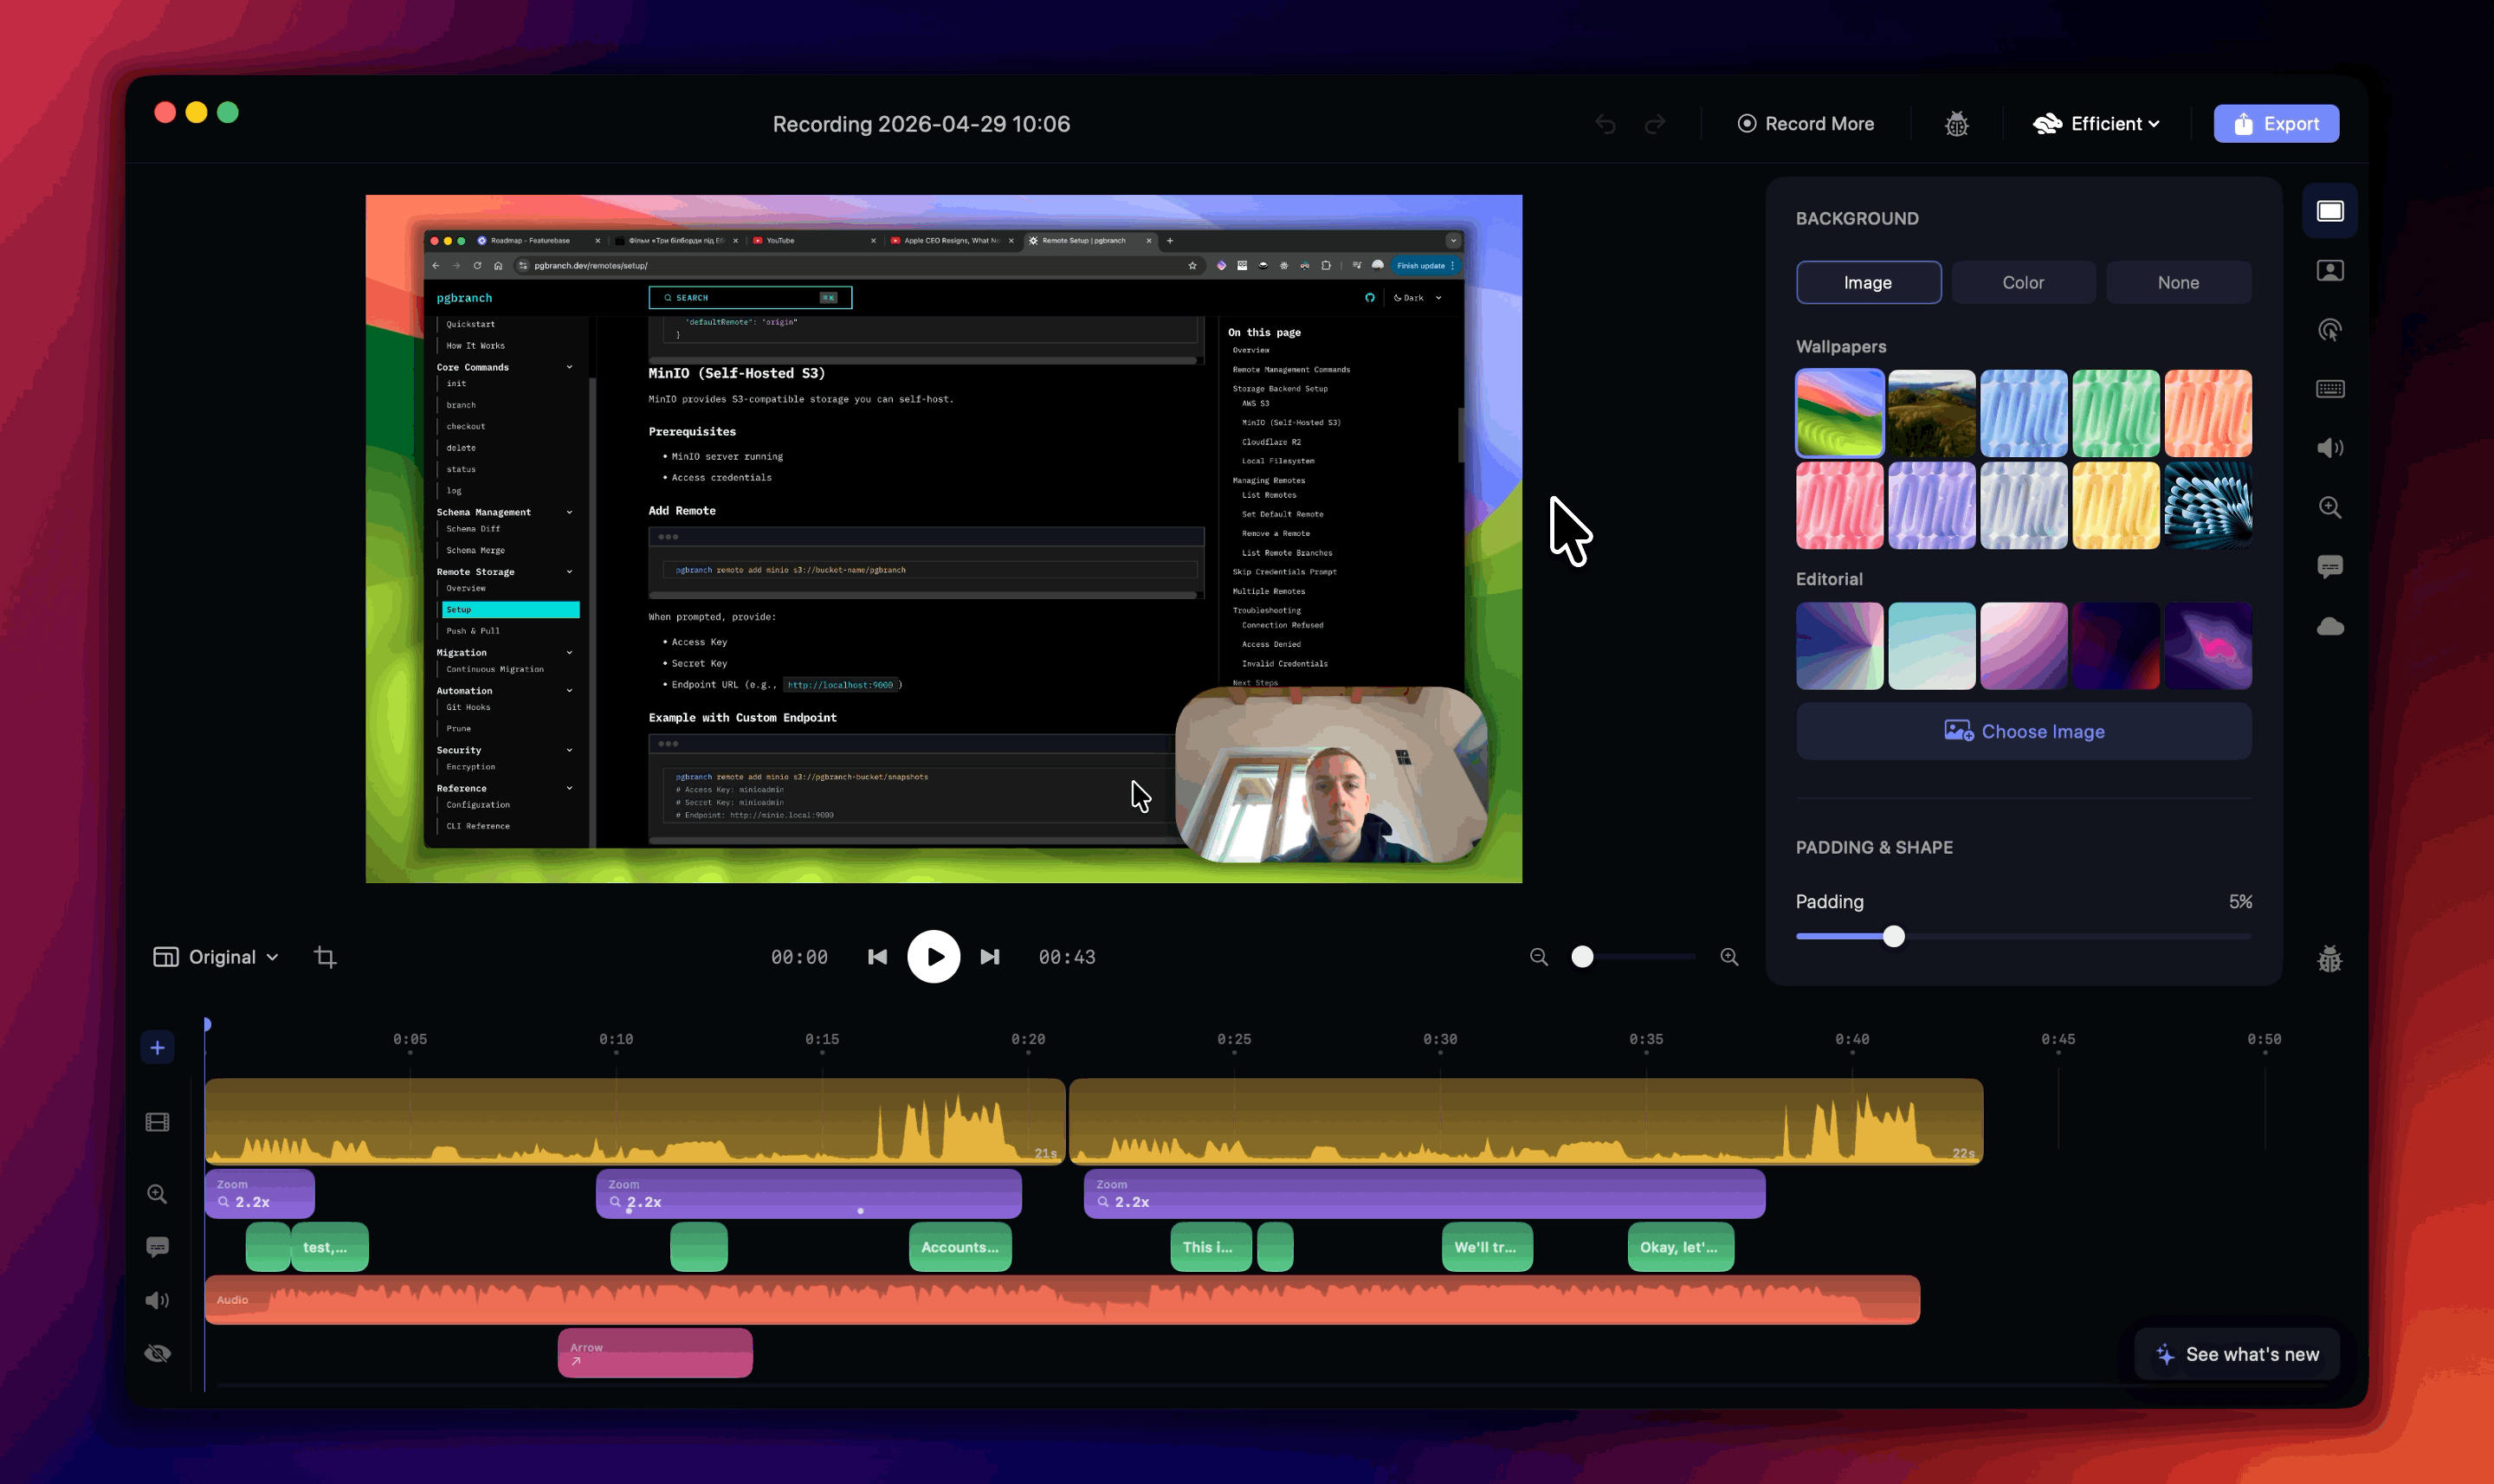Click the add track plus icon
2494x1484 pixels.
157,1048
